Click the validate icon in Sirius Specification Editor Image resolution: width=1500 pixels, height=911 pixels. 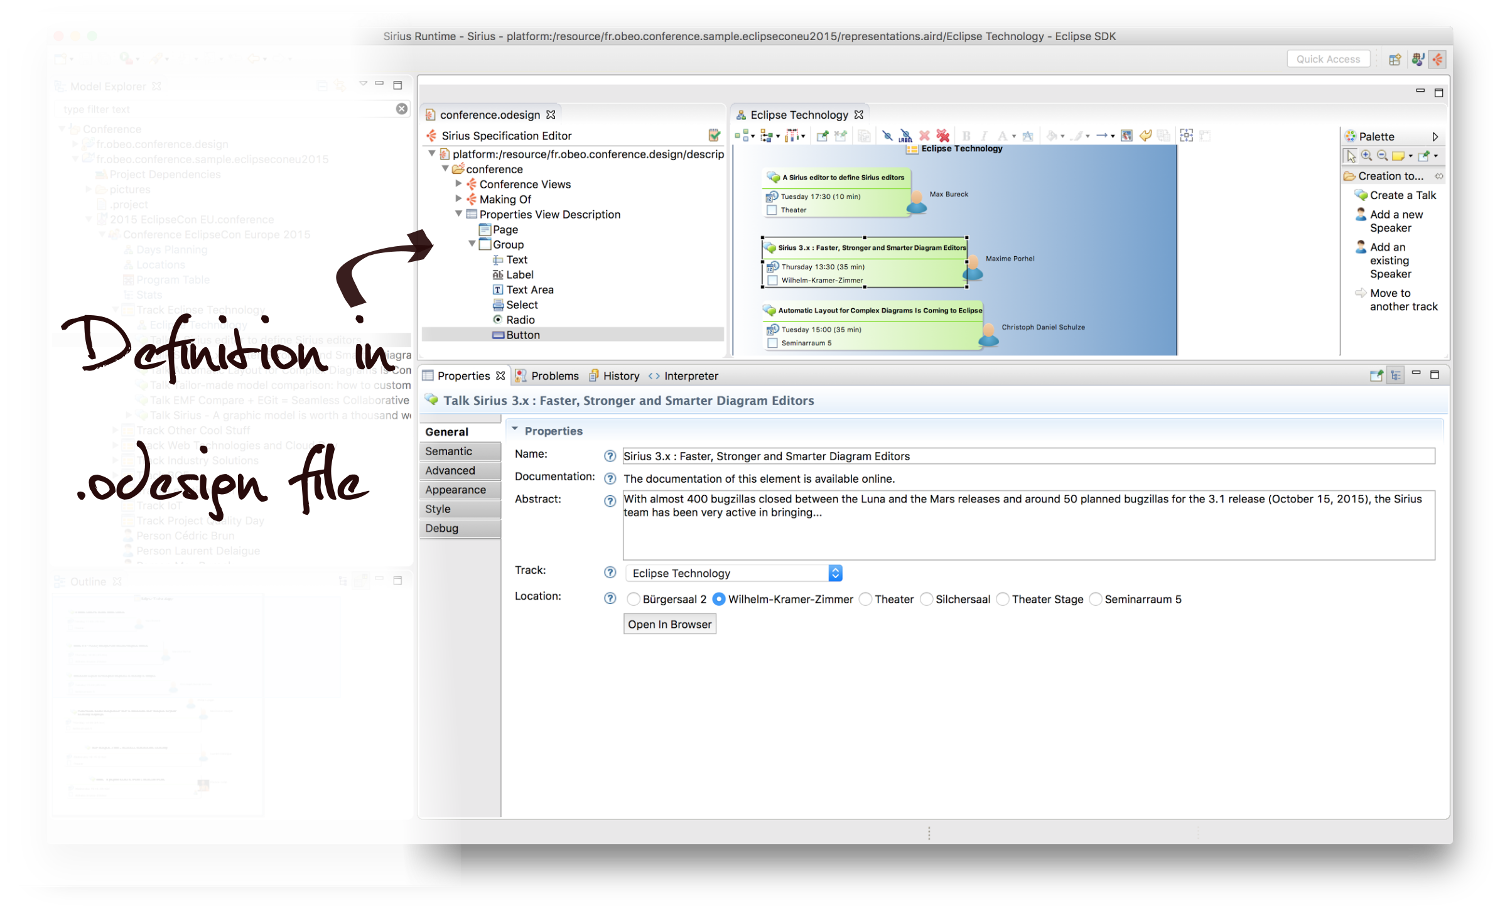pos(714,135)
